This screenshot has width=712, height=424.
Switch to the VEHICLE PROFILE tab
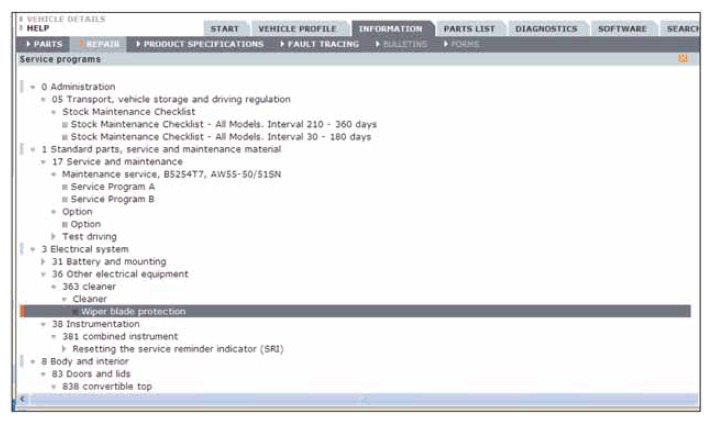(297, 29)
